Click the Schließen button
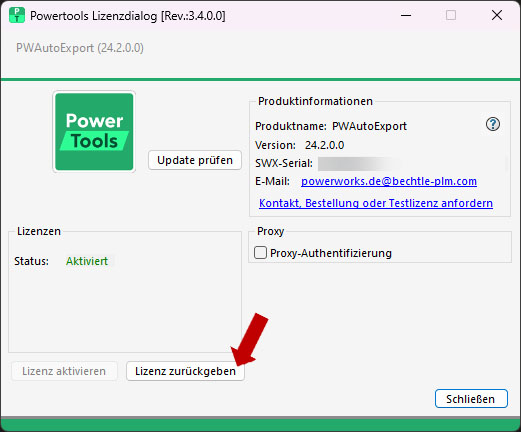This screenshot has width=521, height=432. tap(471, 399)
